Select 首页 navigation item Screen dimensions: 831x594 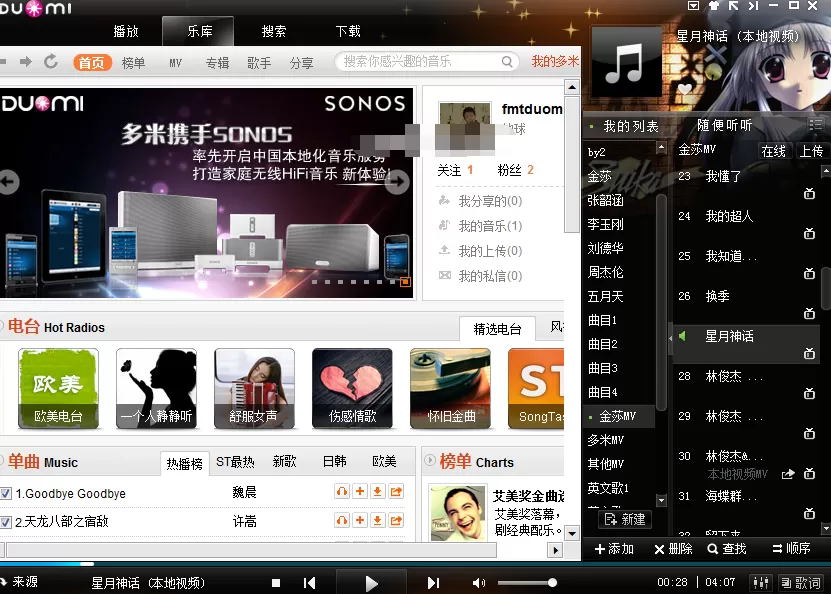92,63
